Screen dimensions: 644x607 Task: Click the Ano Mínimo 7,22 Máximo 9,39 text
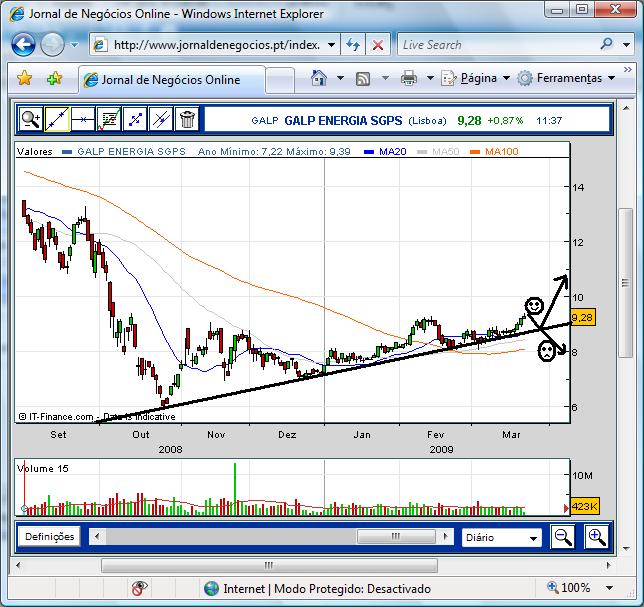point(274,152)
